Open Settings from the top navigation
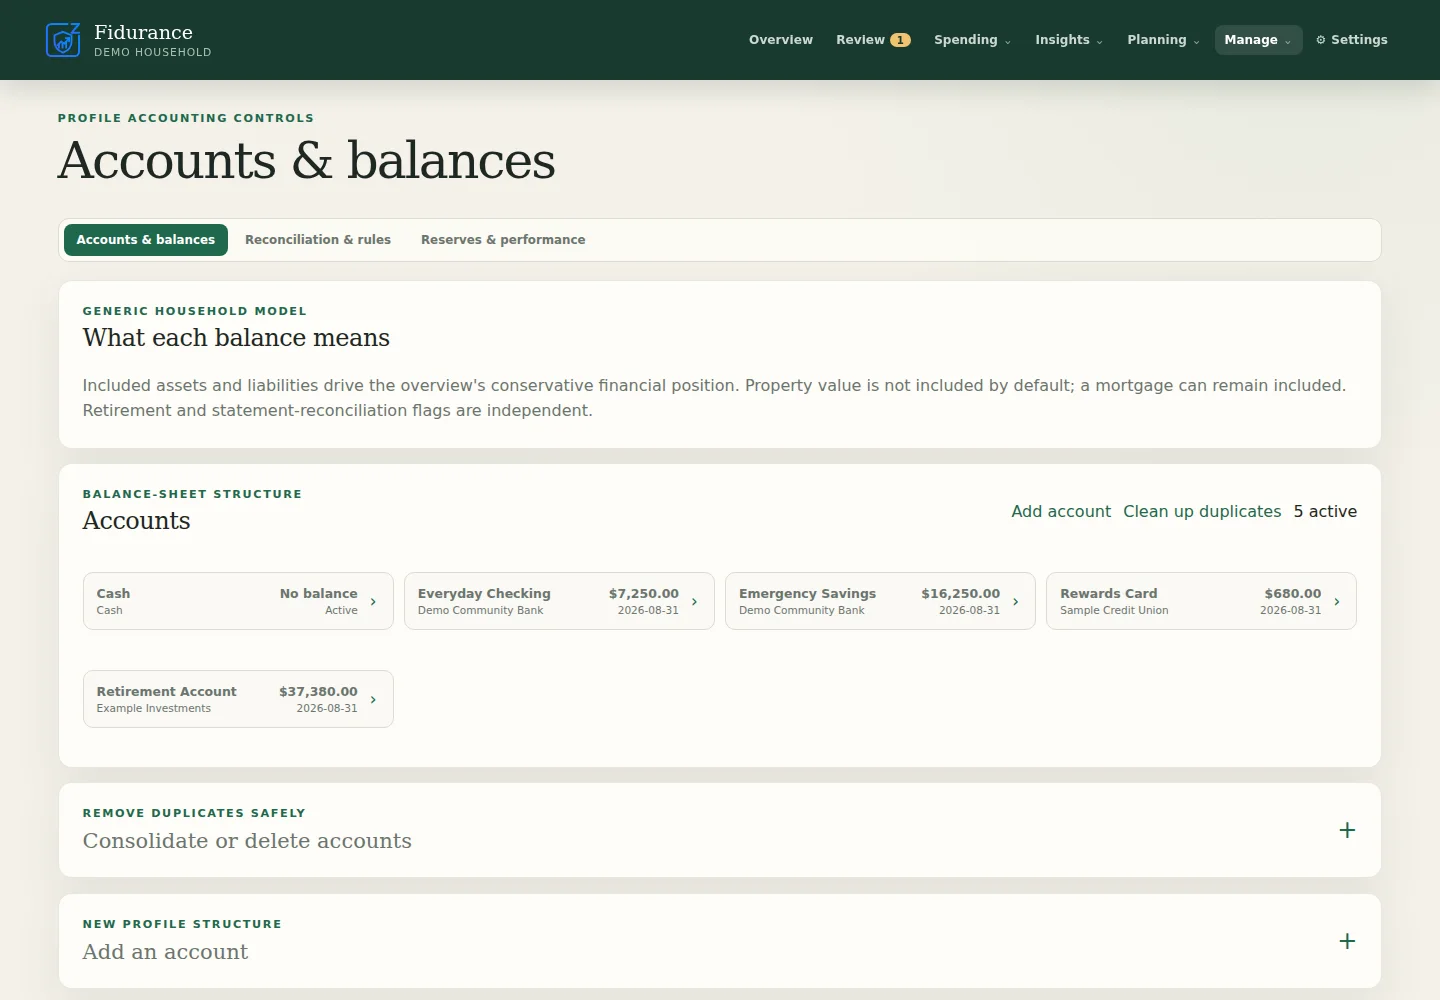The width and height of the screenshot is (1440, 1000). pos(1352,40)
